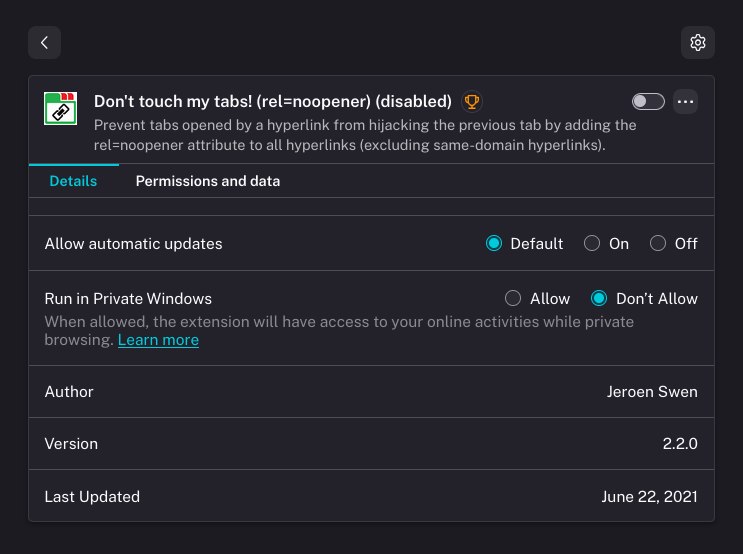Click the author name Jeroen Swen
The width and height of the screenshot is (743, 554).
coord(651,391)
